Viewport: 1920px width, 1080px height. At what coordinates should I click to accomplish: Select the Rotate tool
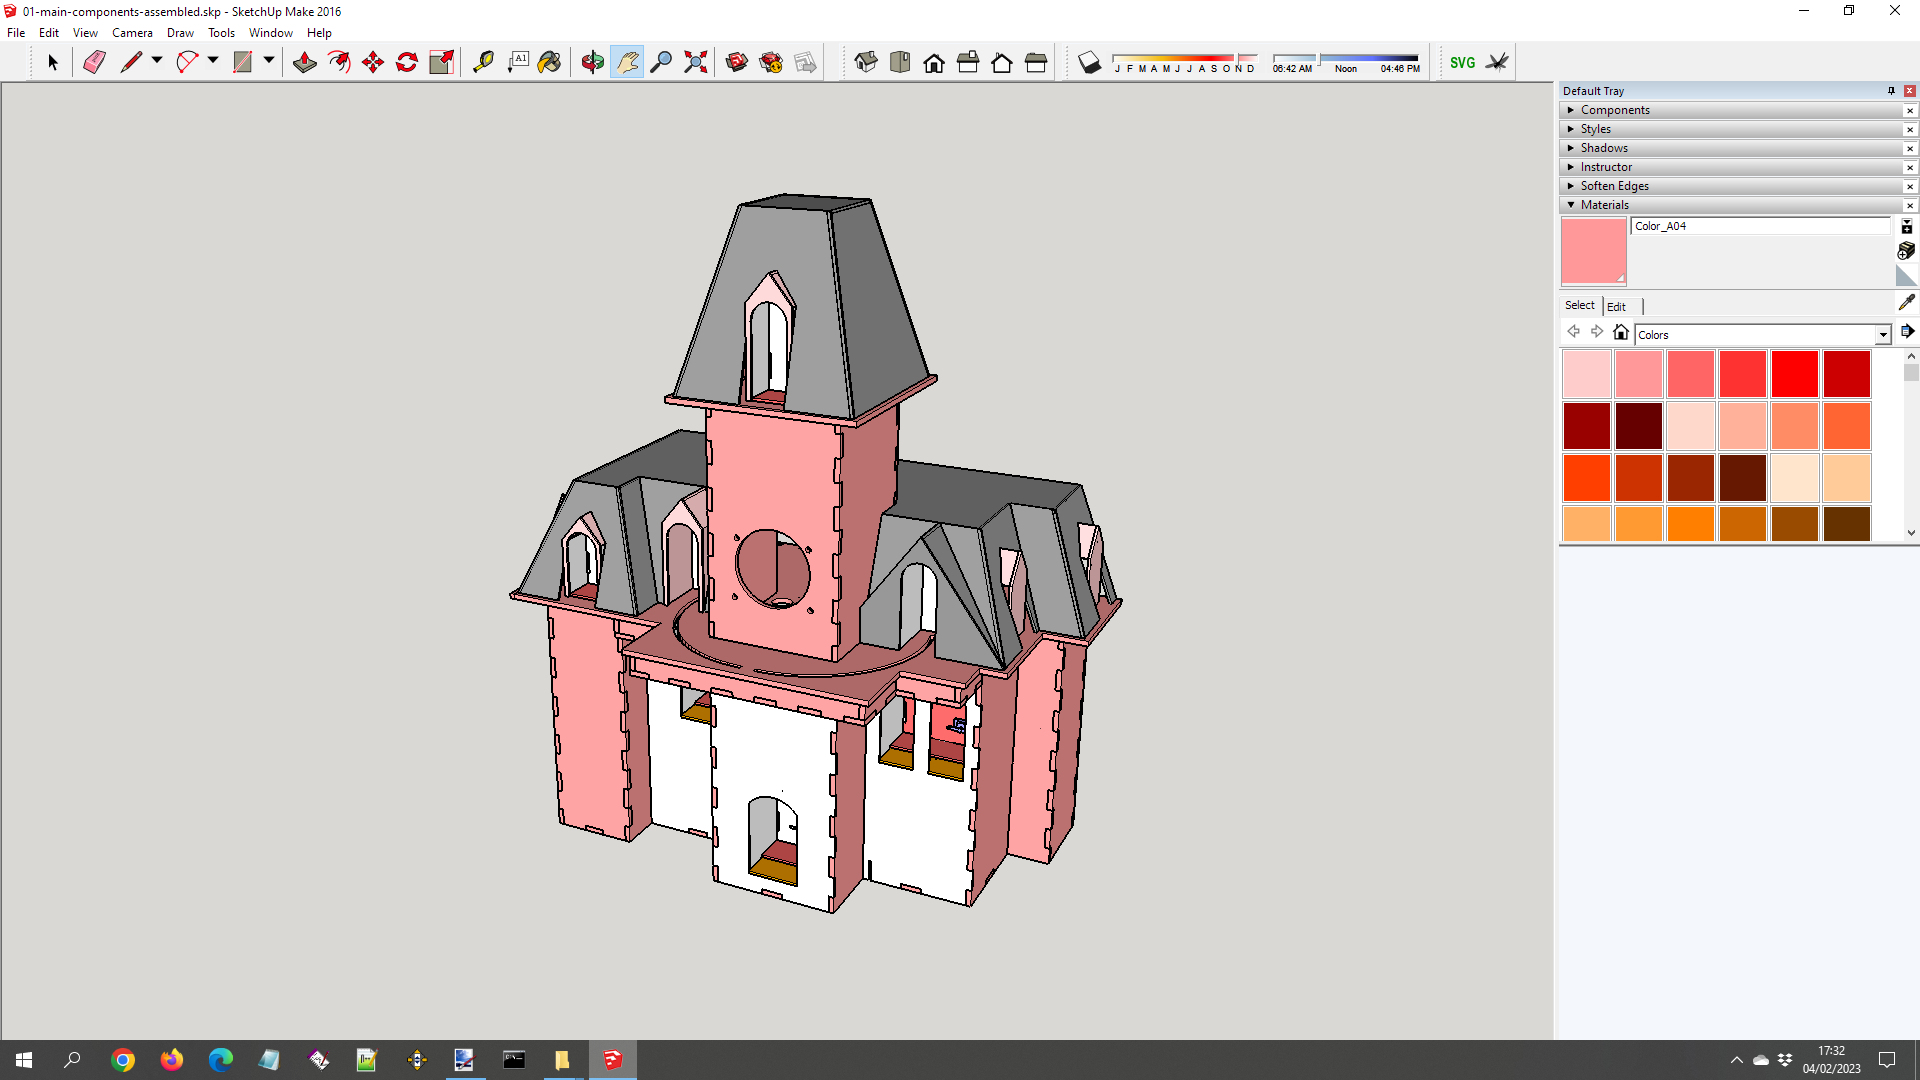coord(407,62)
